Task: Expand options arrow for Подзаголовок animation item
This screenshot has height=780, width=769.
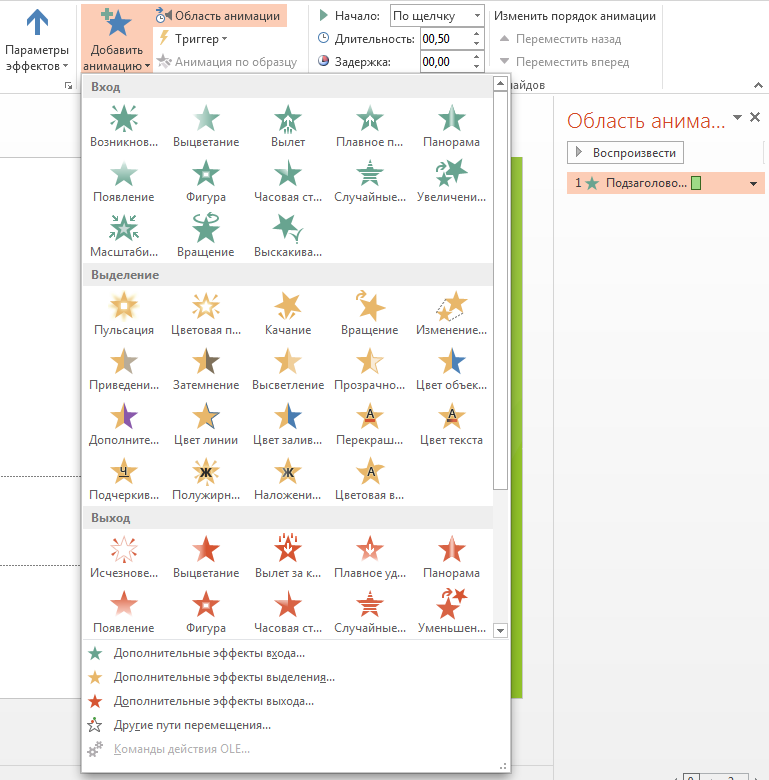Action: (x=754, y=184)
